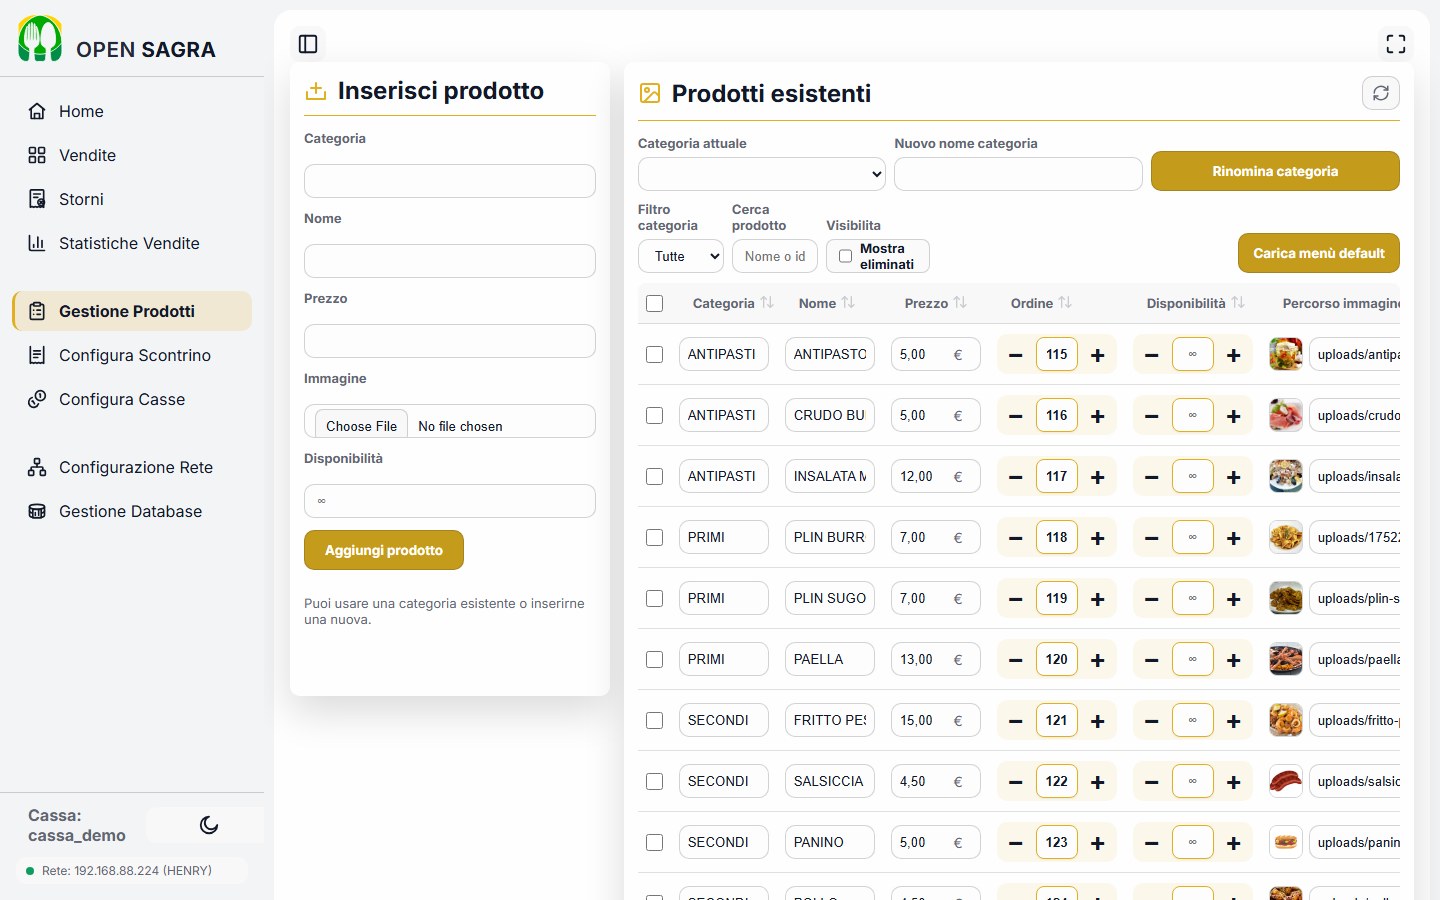The image size is (1440, 900).
Task: Click the Rinomina categoria button
Action: tap(1275, 171)
